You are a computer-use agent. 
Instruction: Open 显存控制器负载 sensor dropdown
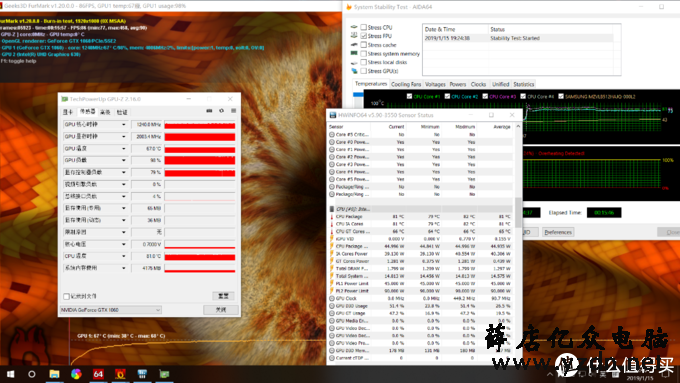[124, 173]
